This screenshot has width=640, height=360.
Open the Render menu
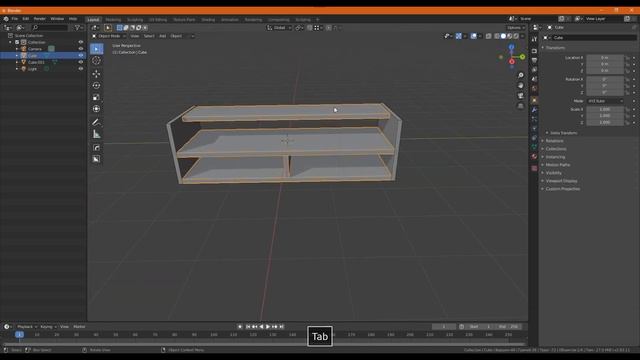click(40, 19)
